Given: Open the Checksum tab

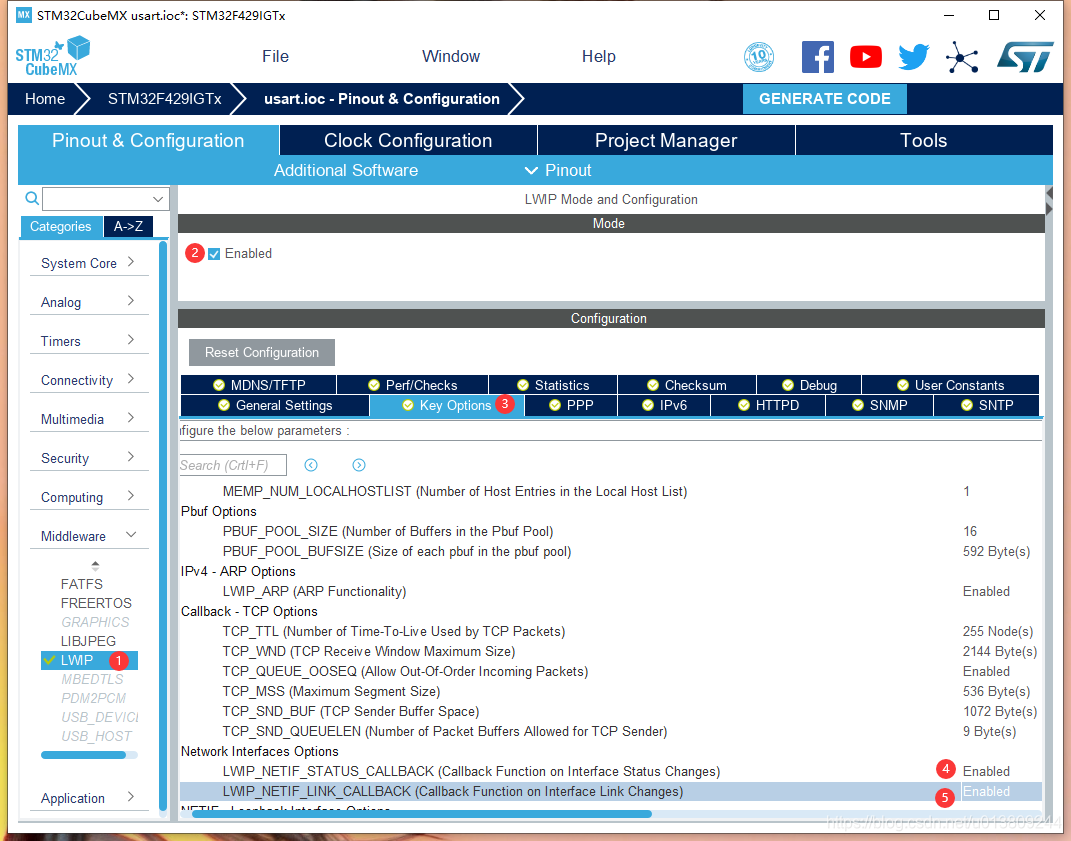Looking at the screenshot, I should [x=687, y=385].
